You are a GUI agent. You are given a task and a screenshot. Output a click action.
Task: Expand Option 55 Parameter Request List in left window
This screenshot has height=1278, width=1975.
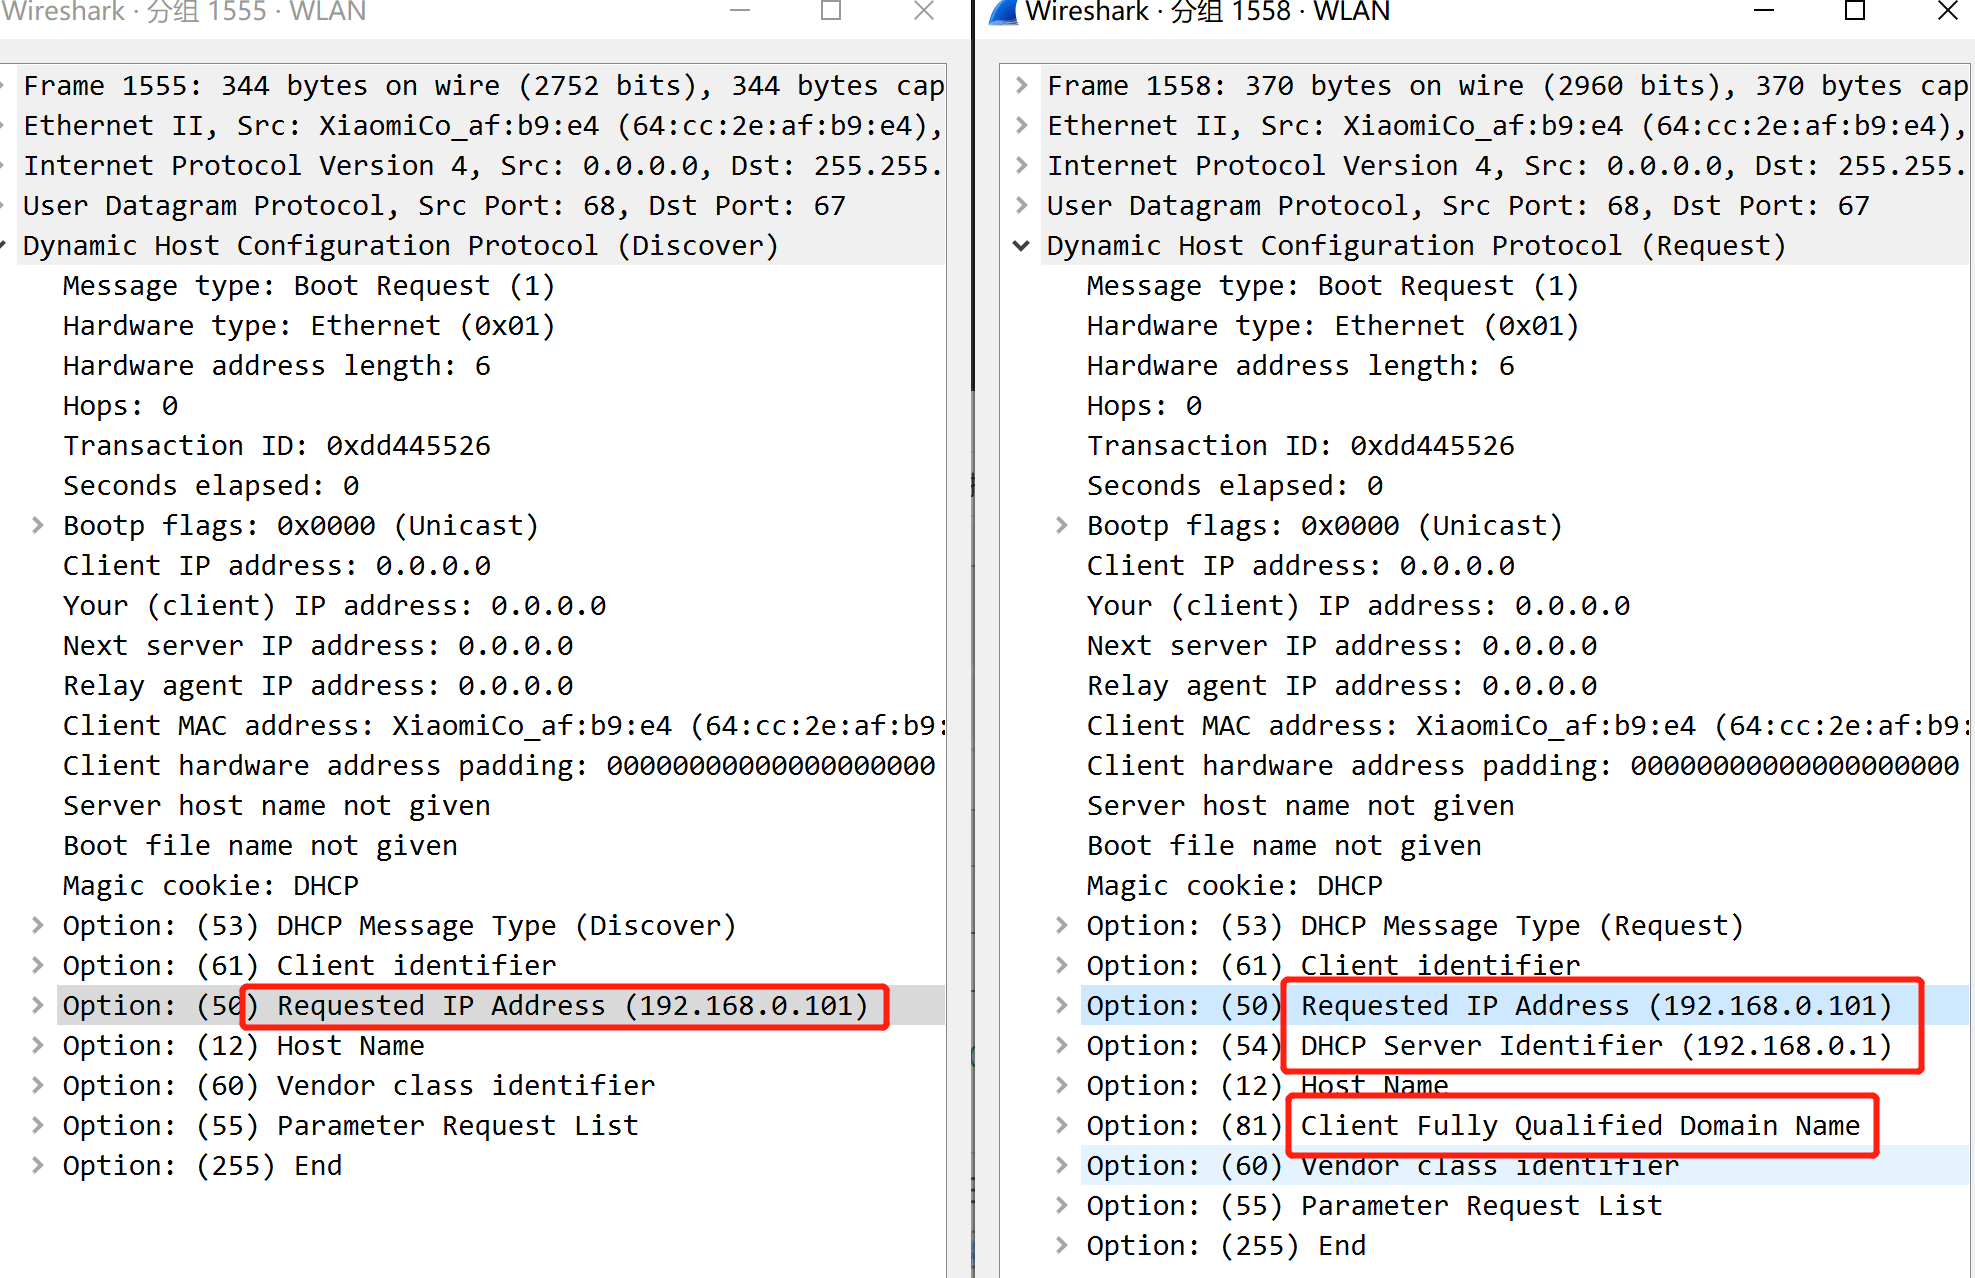(38, 1126)
